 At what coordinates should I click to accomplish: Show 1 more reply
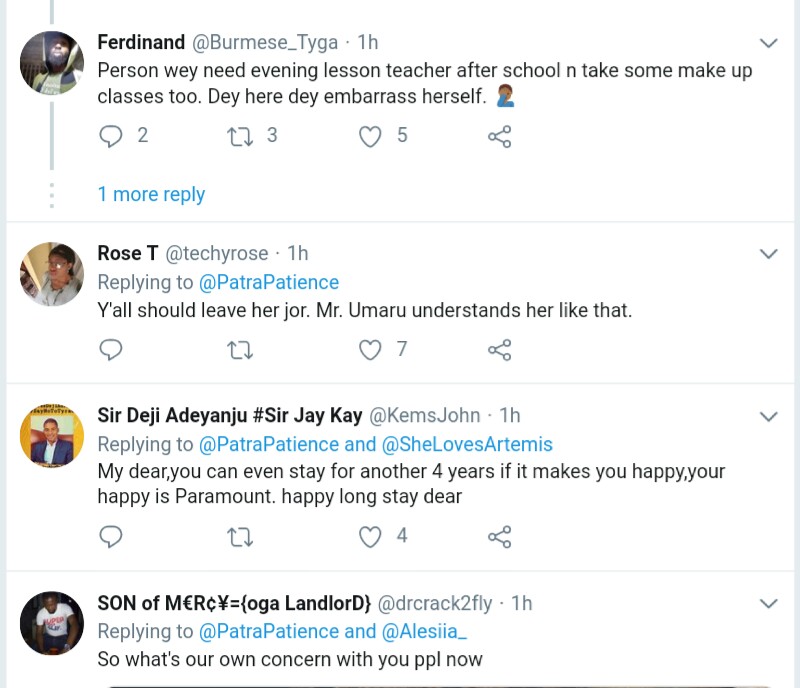[x=151, y=194]
